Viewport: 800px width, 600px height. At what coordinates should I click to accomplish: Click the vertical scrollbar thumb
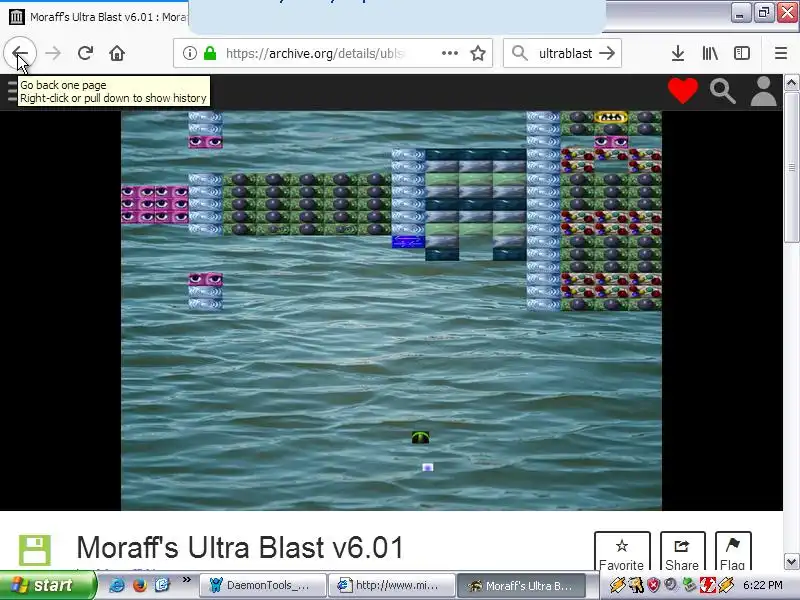(x=791, y=167)
